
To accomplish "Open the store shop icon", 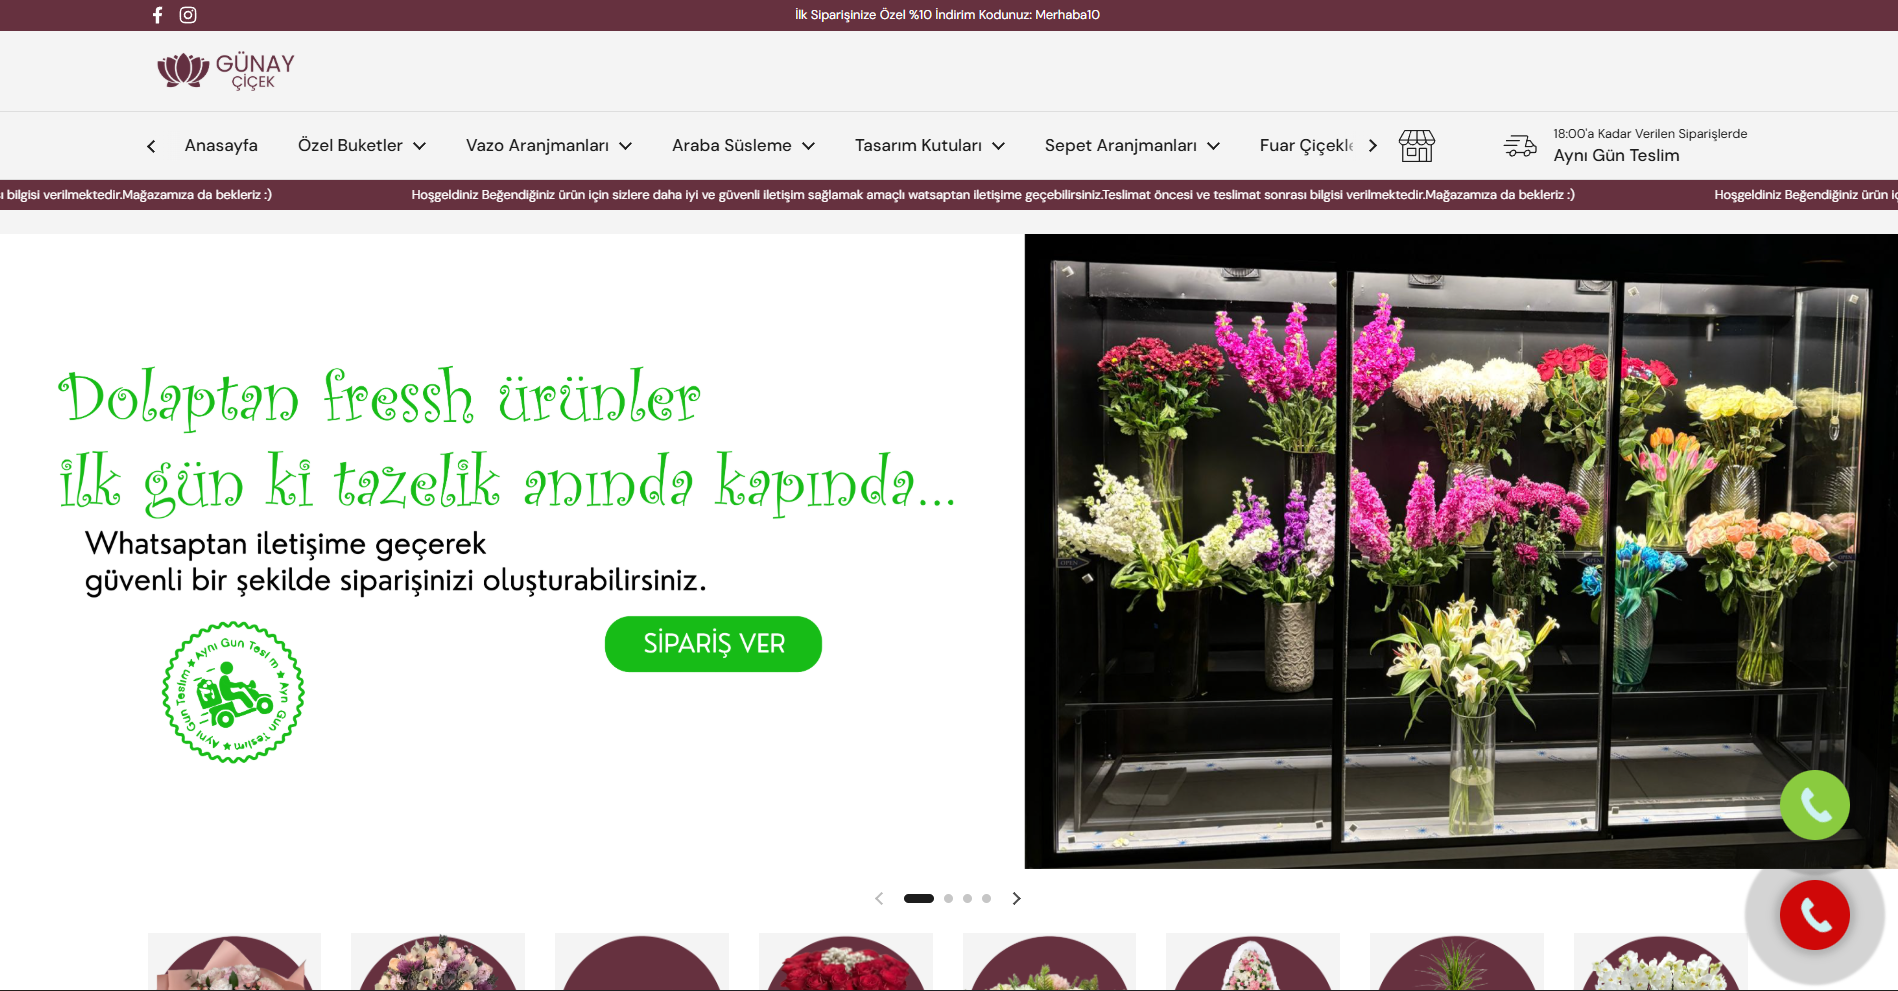I will tap(1417, 146).
